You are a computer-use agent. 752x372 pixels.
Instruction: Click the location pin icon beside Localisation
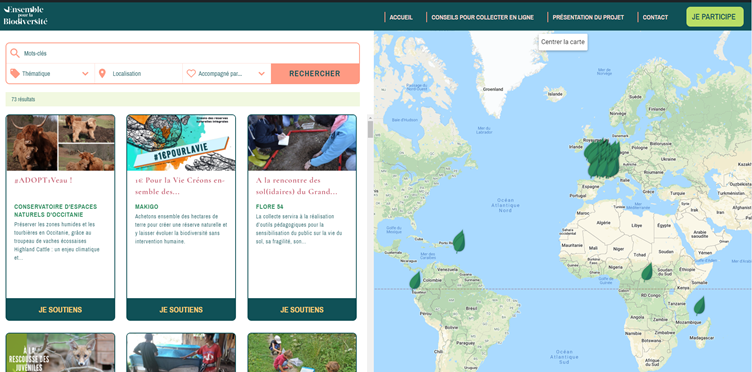click(x=102, y=74)
